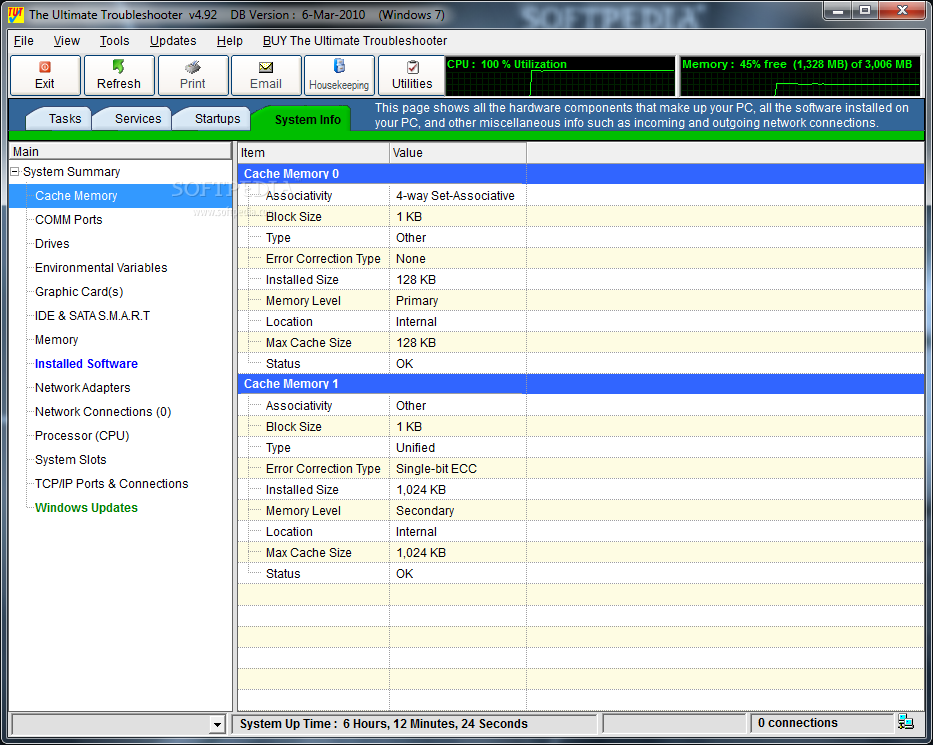Click the Single-bit ECC value
This screenshot has height=745, width=933.
[436, 469]
